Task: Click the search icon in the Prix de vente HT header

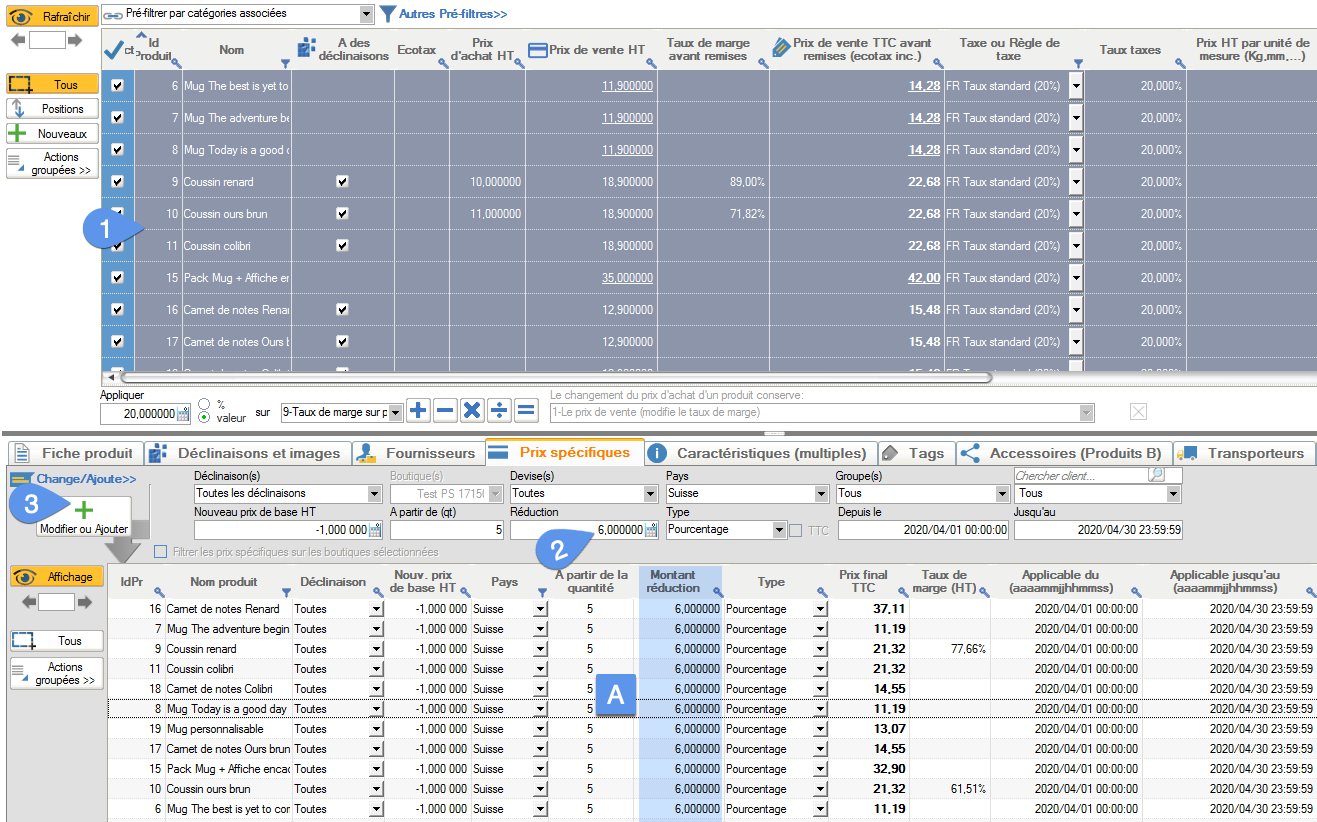Action: click(651, 65)
